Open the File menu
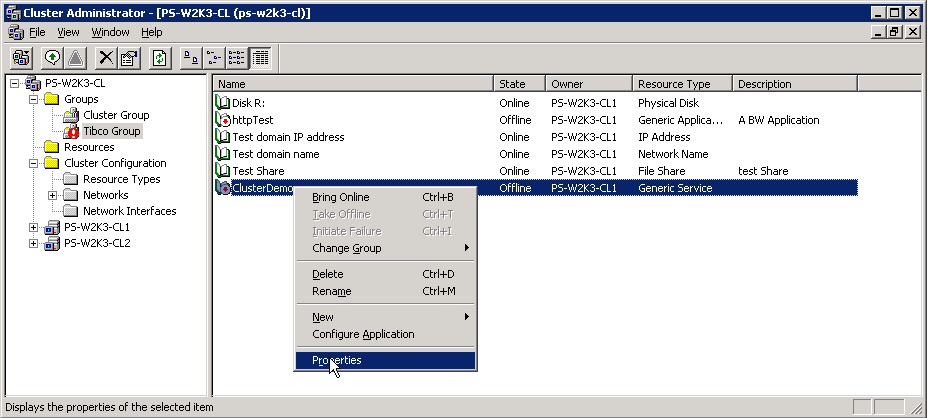The image size is (928, 418). [37, 32]
